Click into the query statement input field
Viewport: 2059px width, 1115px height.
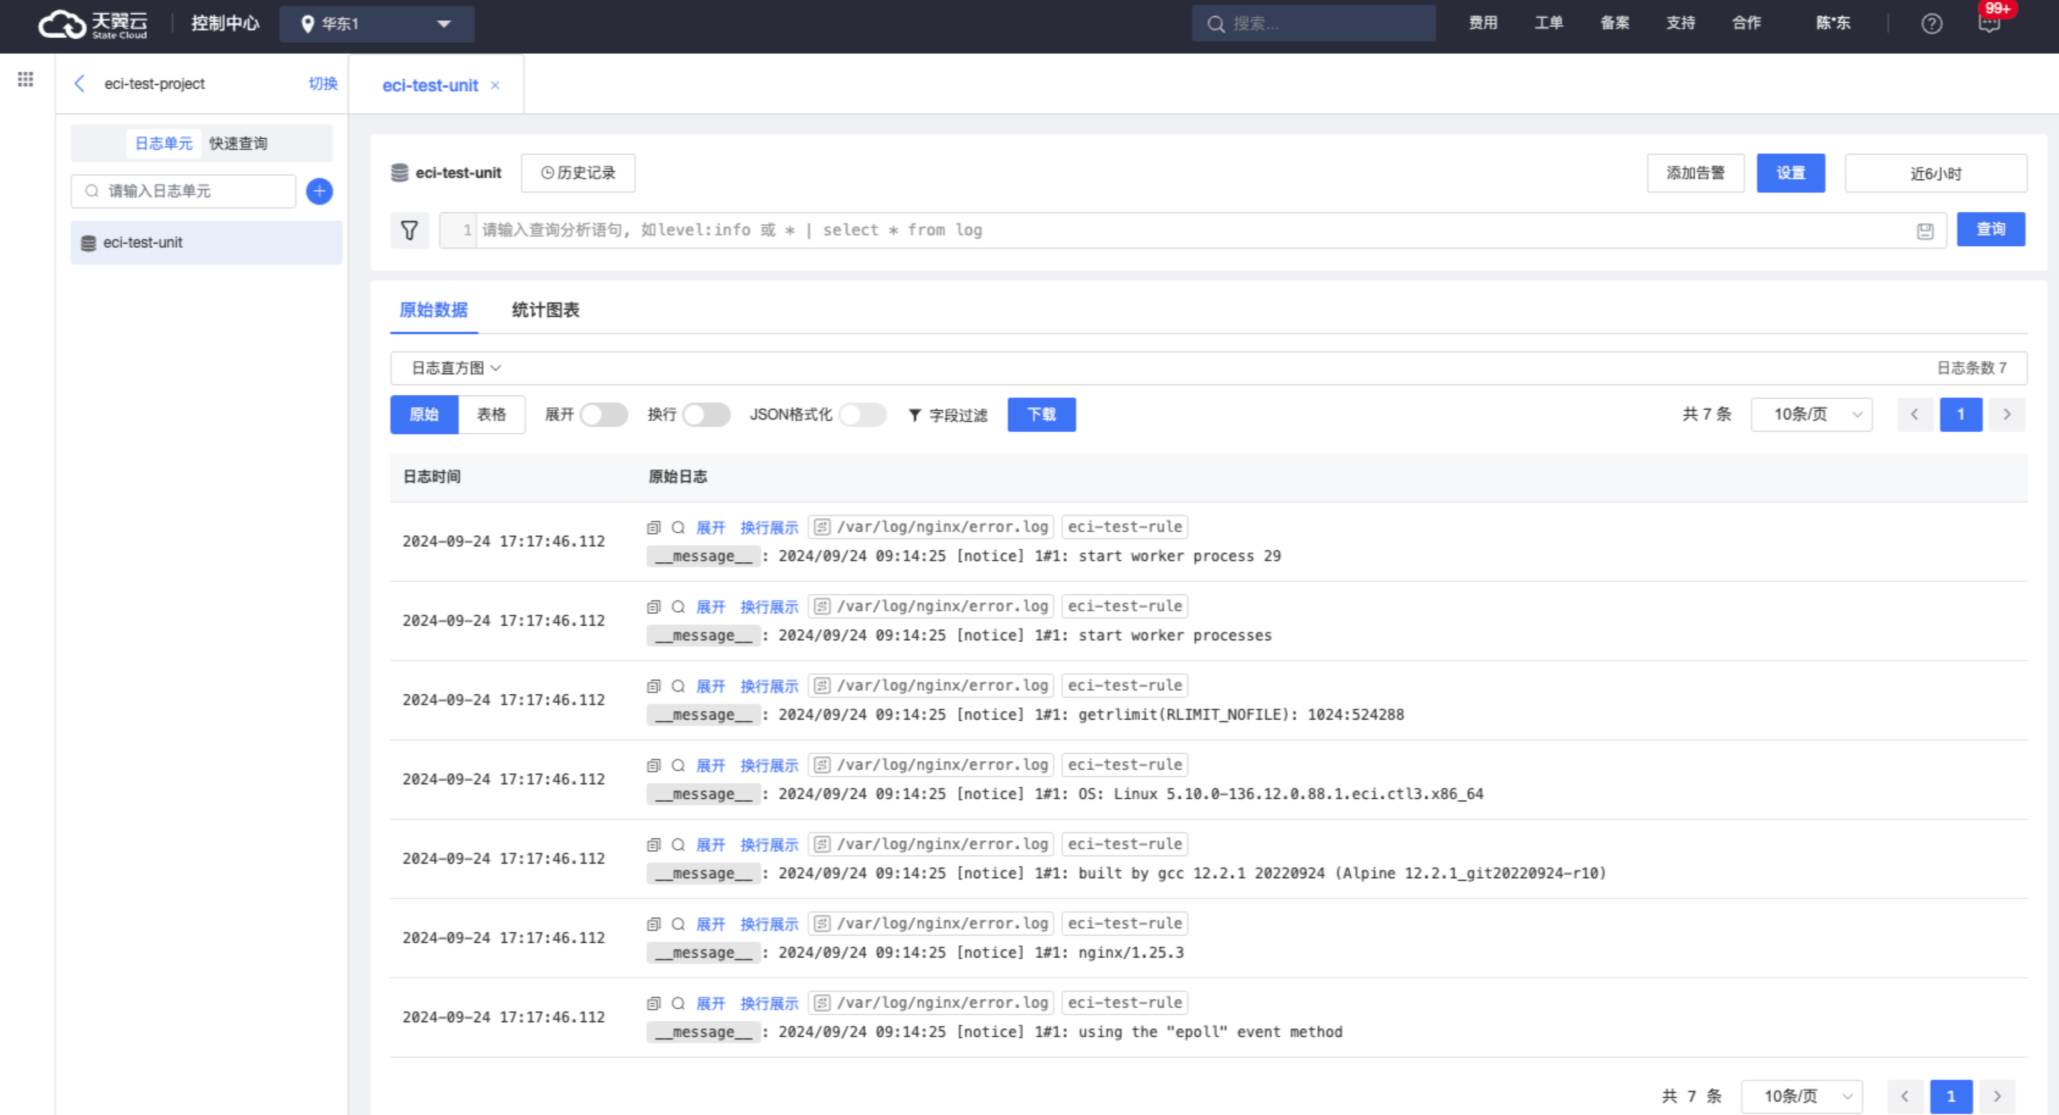click(x=1195, y=230)
